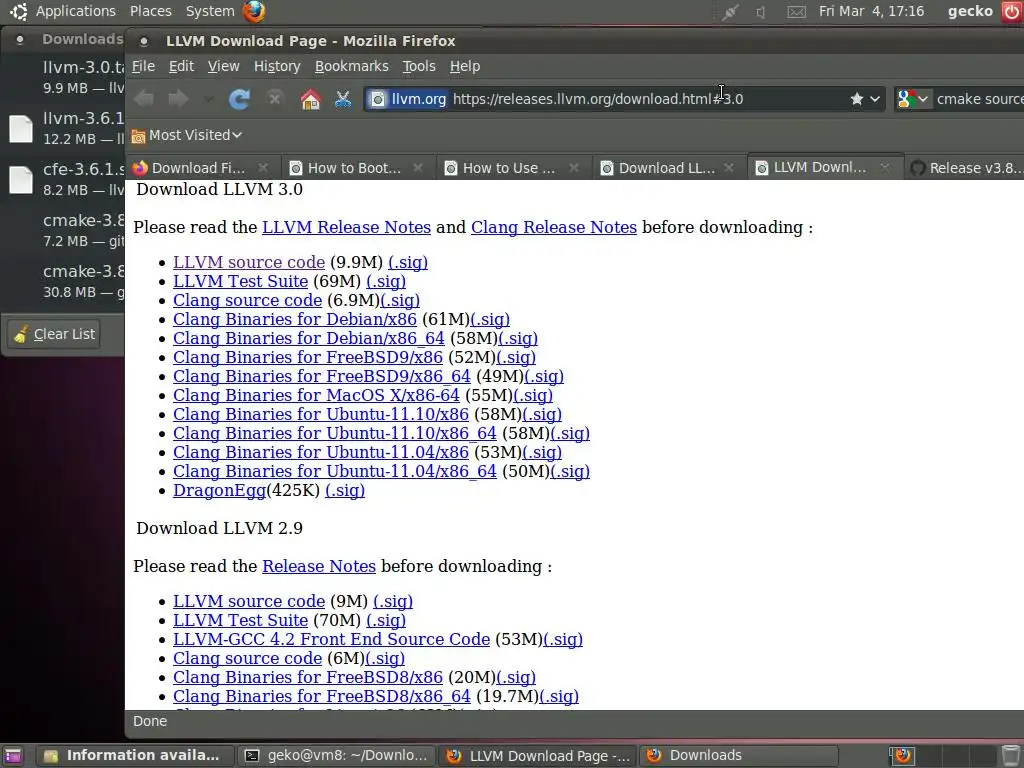Open the LLVM Release Notes link
The width and height of the screenshot is (1024, 768).
346,227
